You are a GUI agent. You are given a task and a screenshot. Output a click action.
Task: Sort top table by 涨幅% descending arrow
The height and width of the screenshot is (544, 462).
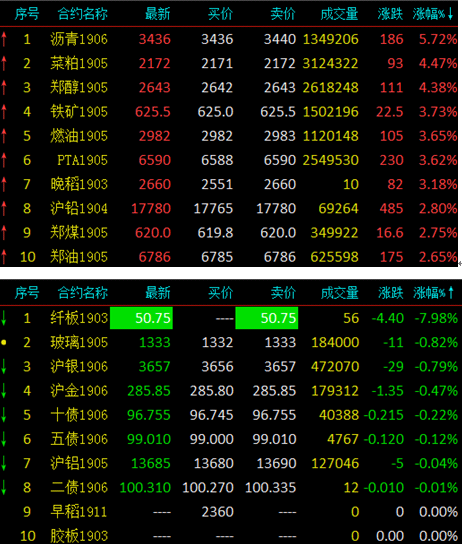pos(450,14)
